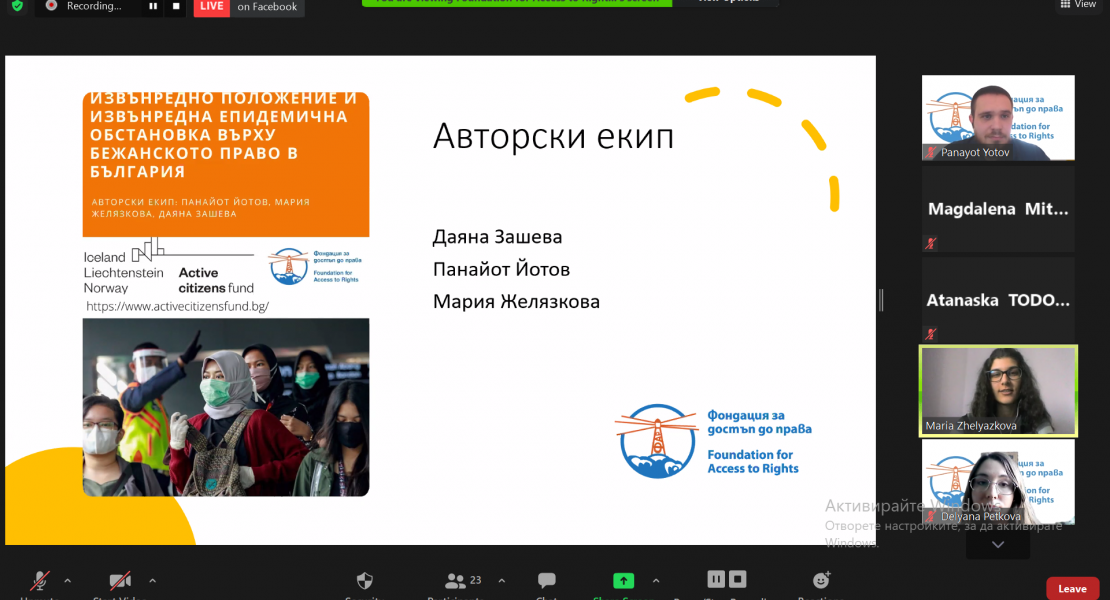The height and width of the screenshot is (600, 1110).
Task: Click the Active citizens fund logo
Action: [x=215, y=280]
